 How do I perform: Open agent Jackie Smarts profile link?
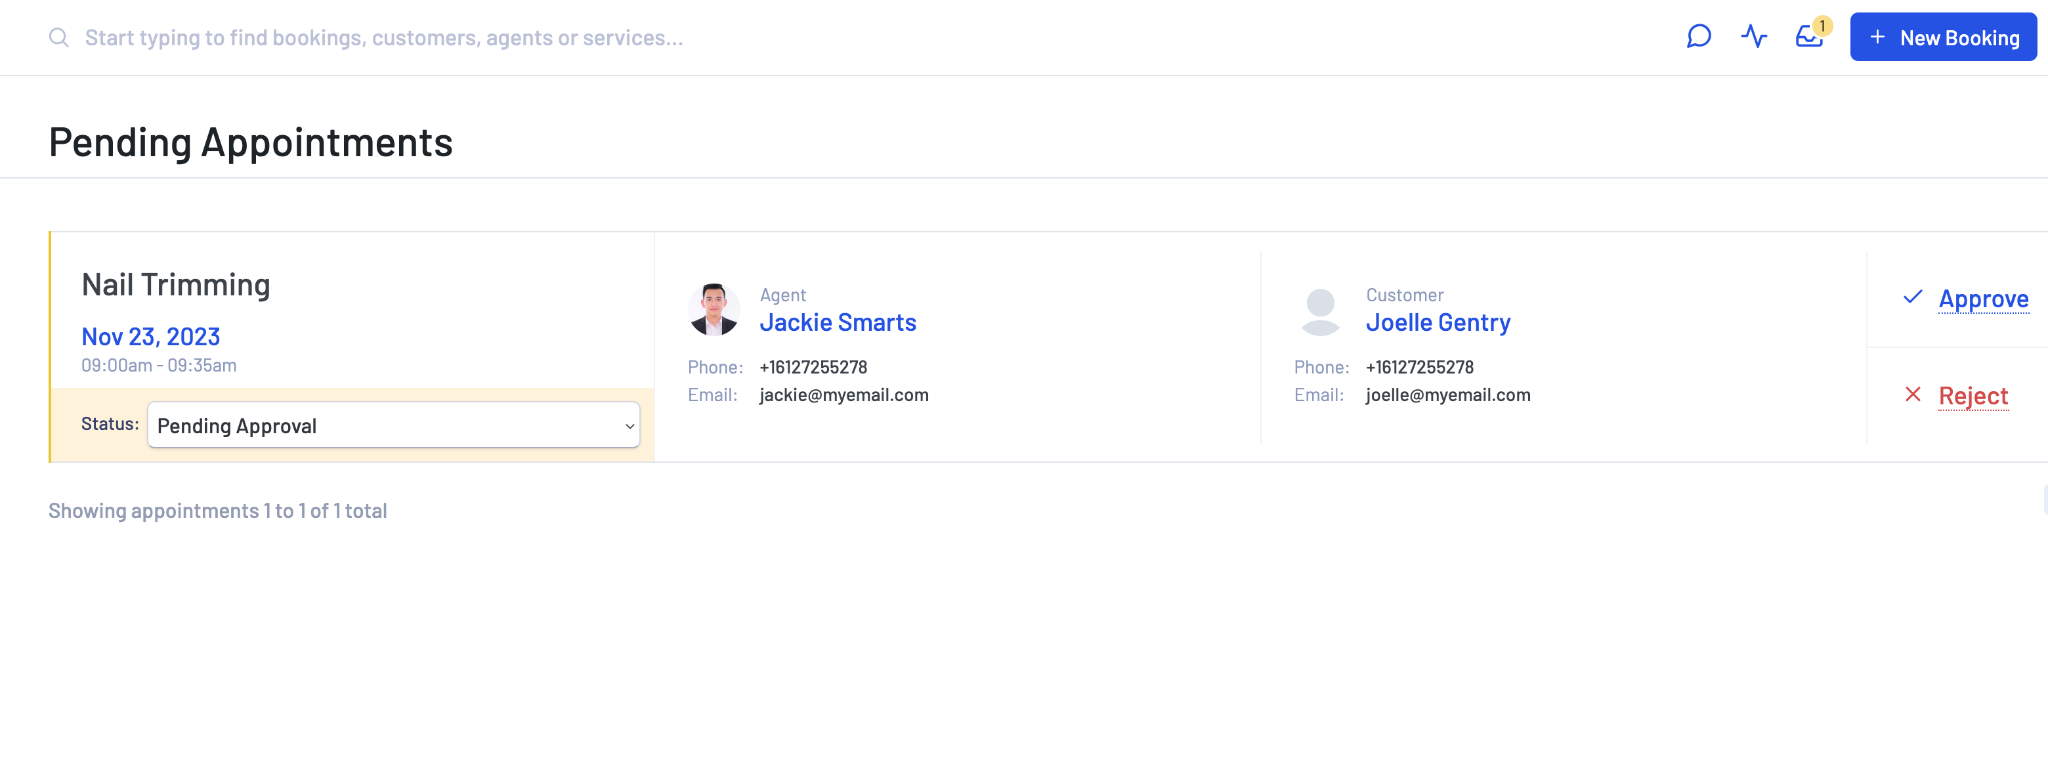(x=838, y=323)
